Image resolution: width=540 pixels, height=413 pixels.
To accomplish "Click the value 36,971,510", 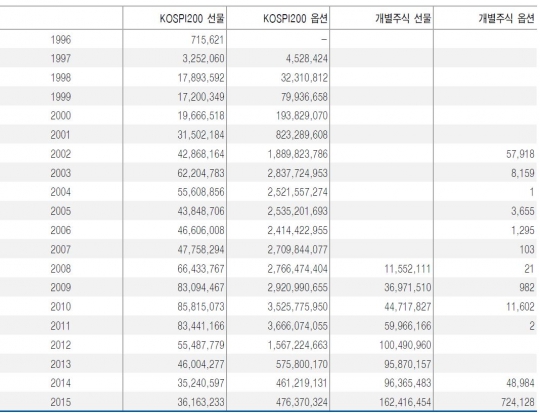I will 407,288.
